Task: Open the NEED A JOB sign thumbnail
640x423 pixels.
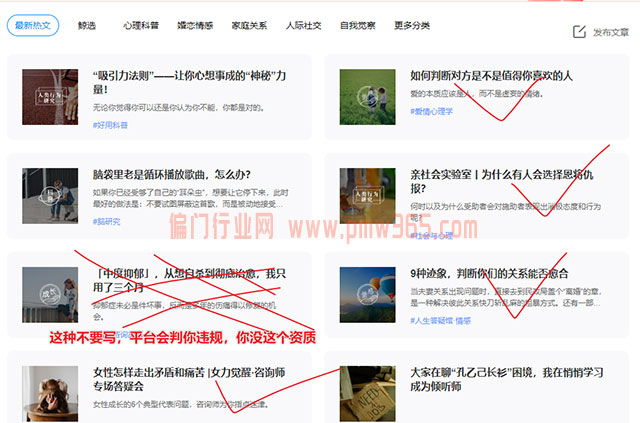Action: coord(367,394)
